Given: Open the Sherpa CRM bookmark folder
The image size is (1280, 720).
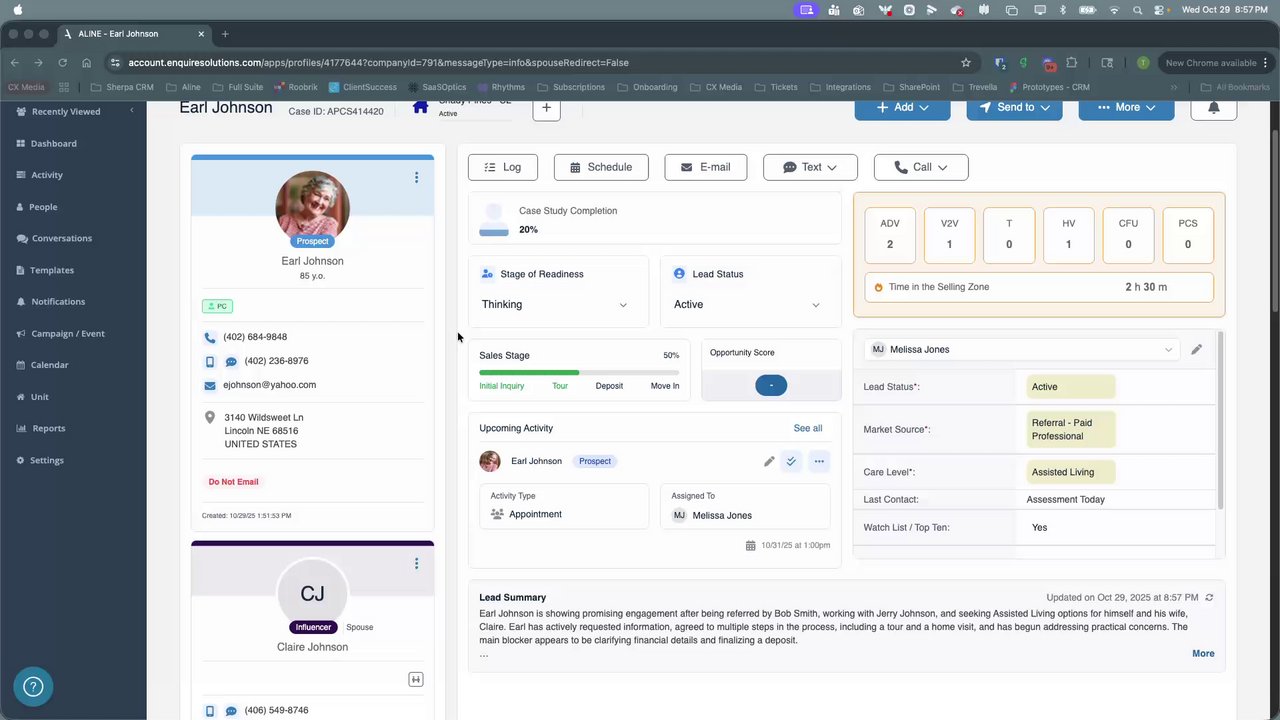Looking at the screenshot, I should [122, 87].
